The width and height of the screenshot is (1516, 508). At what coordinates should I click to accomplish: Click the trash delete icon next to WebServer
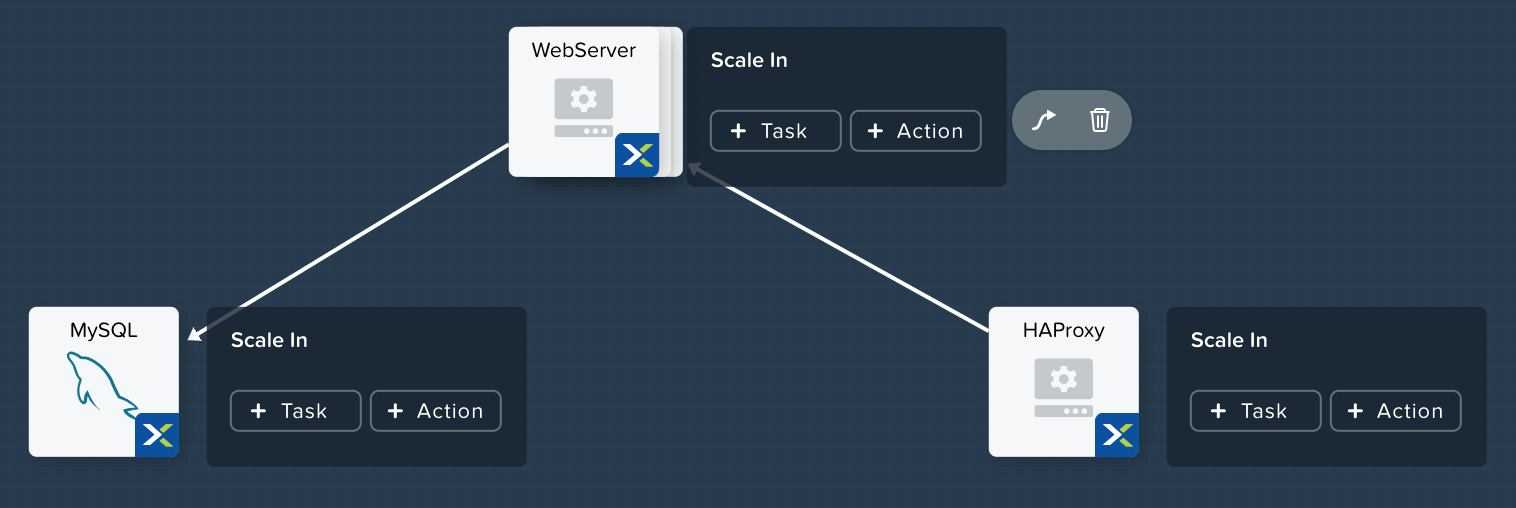1100,121
